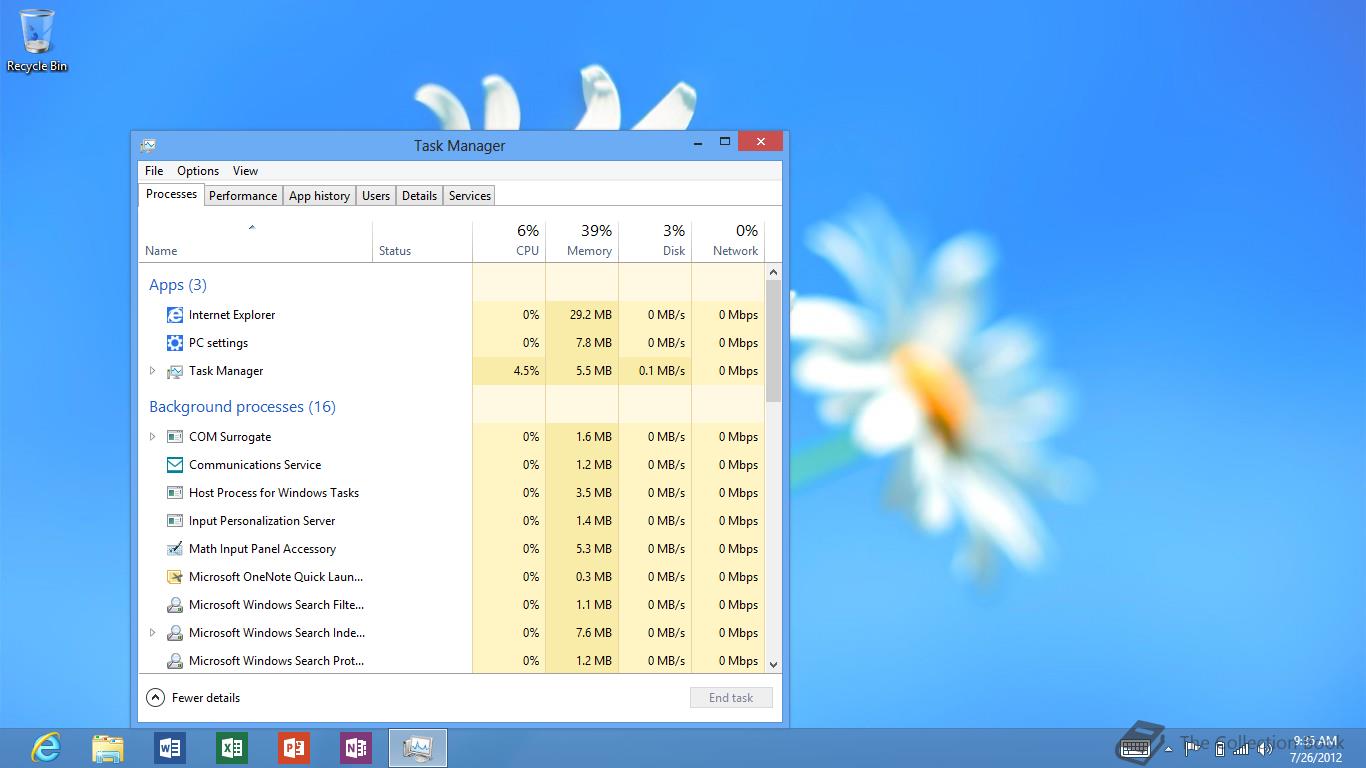Open the View menu
Screen dimensions: 1366x768
coord(245,171)
